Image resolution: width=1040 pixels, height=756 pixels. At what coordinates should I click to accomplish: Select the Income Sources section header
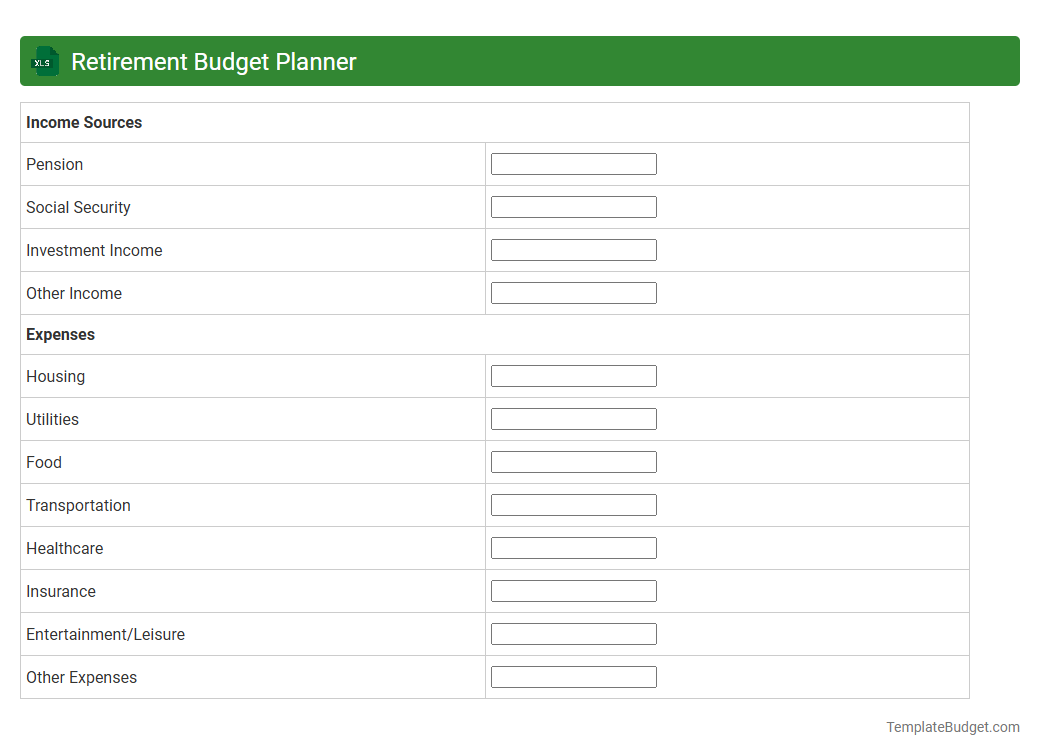pos(84,122)
